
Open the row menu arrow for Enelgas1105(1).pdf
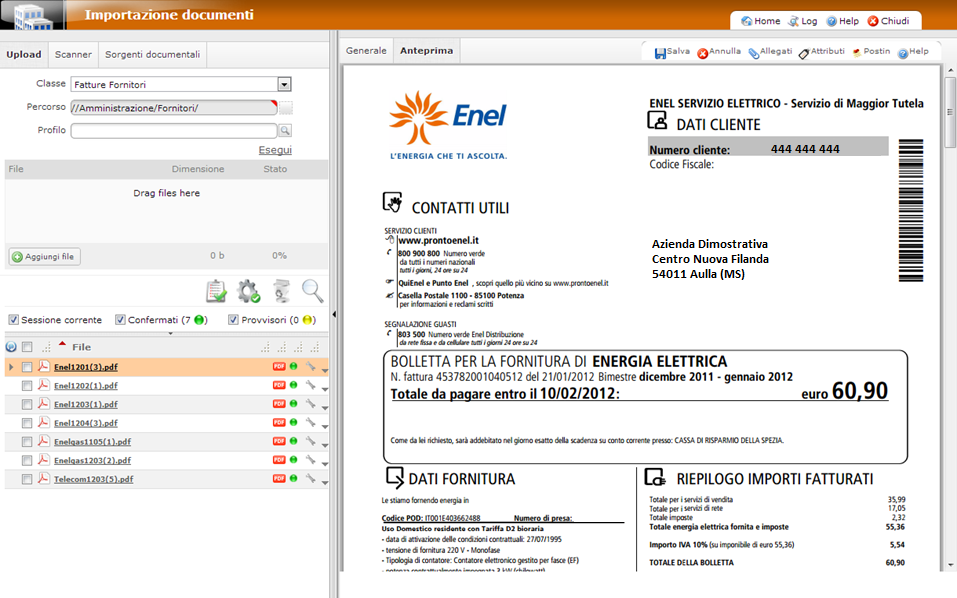click(x=325, y=445)
